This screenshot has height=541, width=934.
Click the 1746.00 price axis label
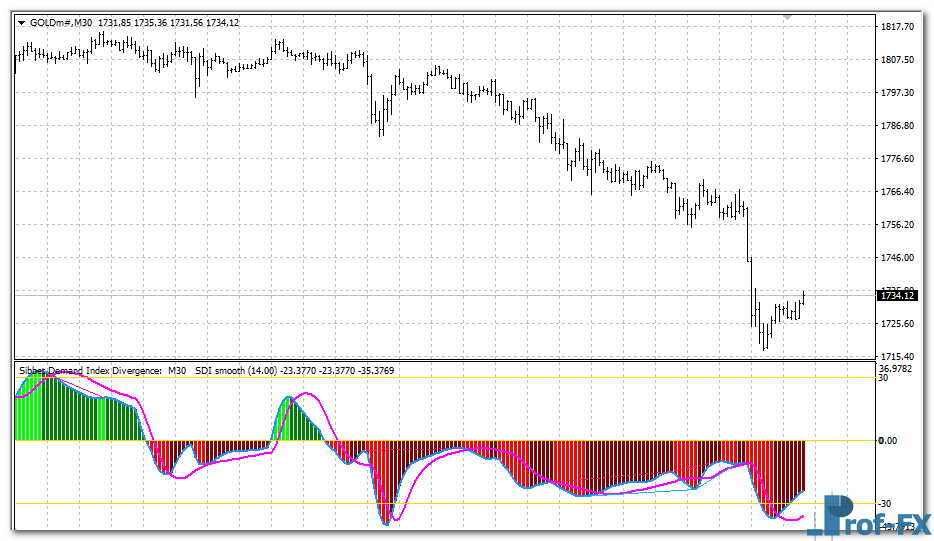pyautogui.click(x=896, y=258)
